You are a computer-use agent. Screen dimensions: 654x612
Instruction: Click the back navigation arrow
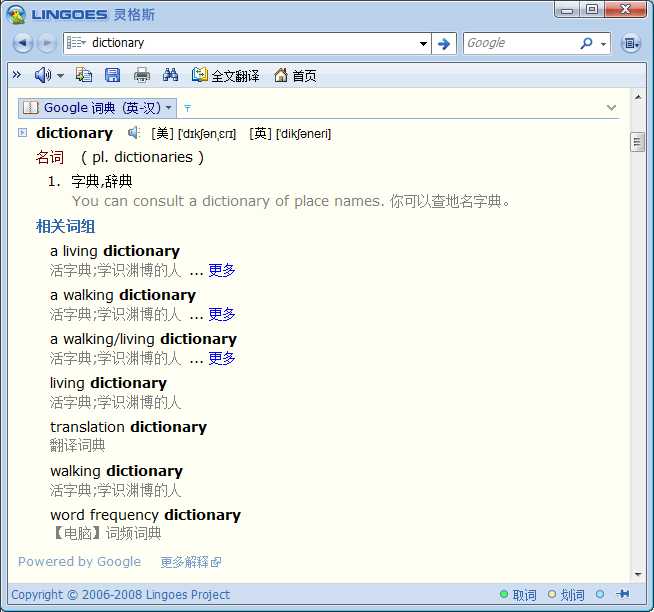click(x=23, y=43)
